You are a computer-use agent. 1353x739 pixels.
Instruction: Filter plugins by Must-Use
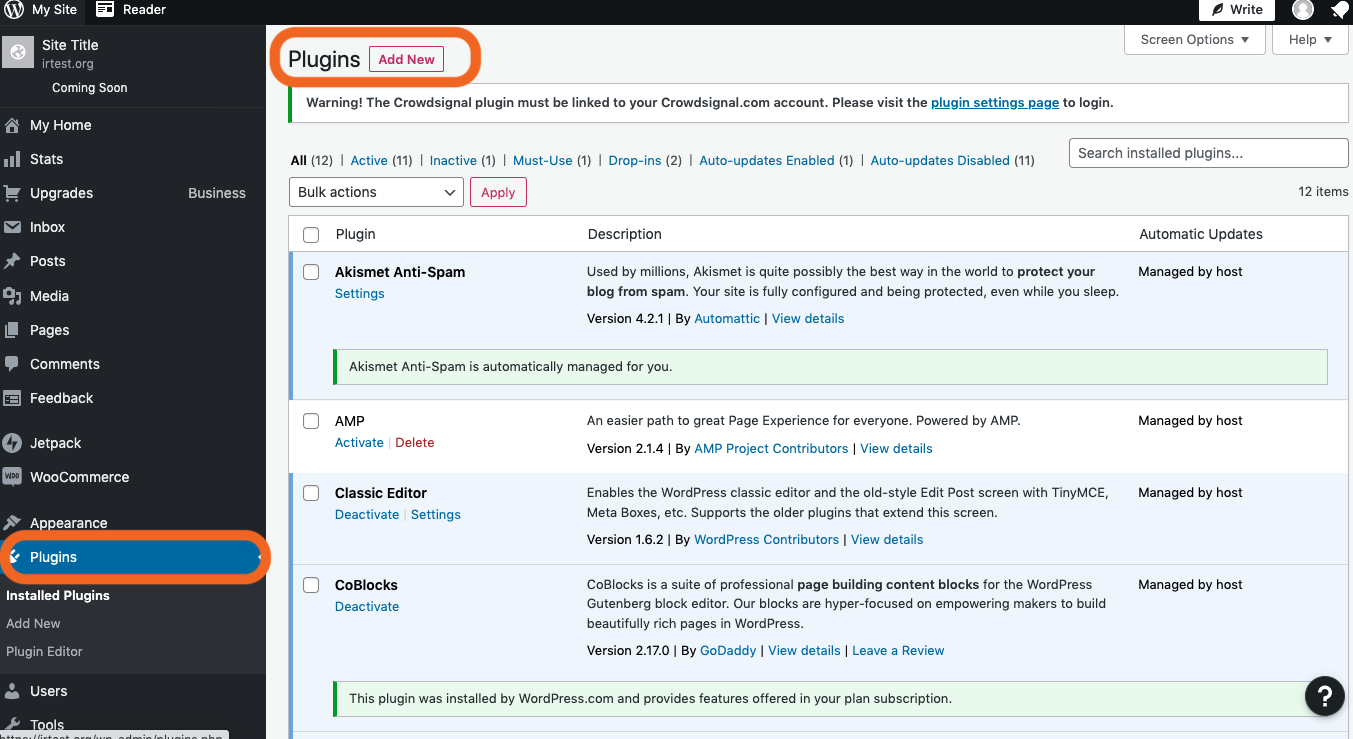click(543, 160)
